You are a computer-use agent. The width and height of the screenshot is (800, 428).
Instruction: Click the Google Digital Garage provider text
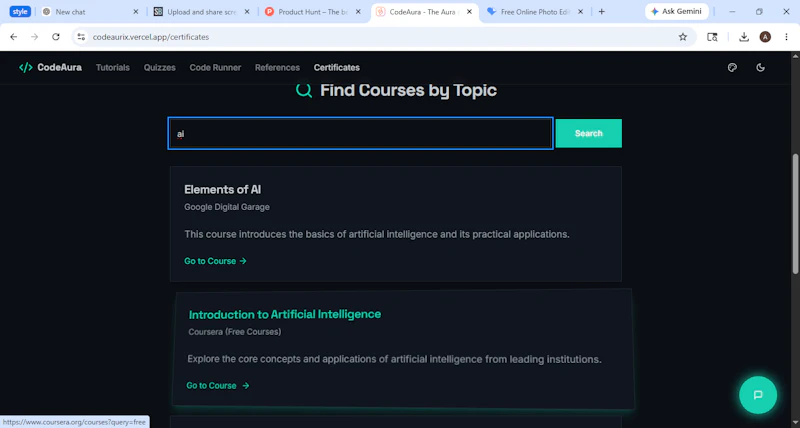coord(227,207)
